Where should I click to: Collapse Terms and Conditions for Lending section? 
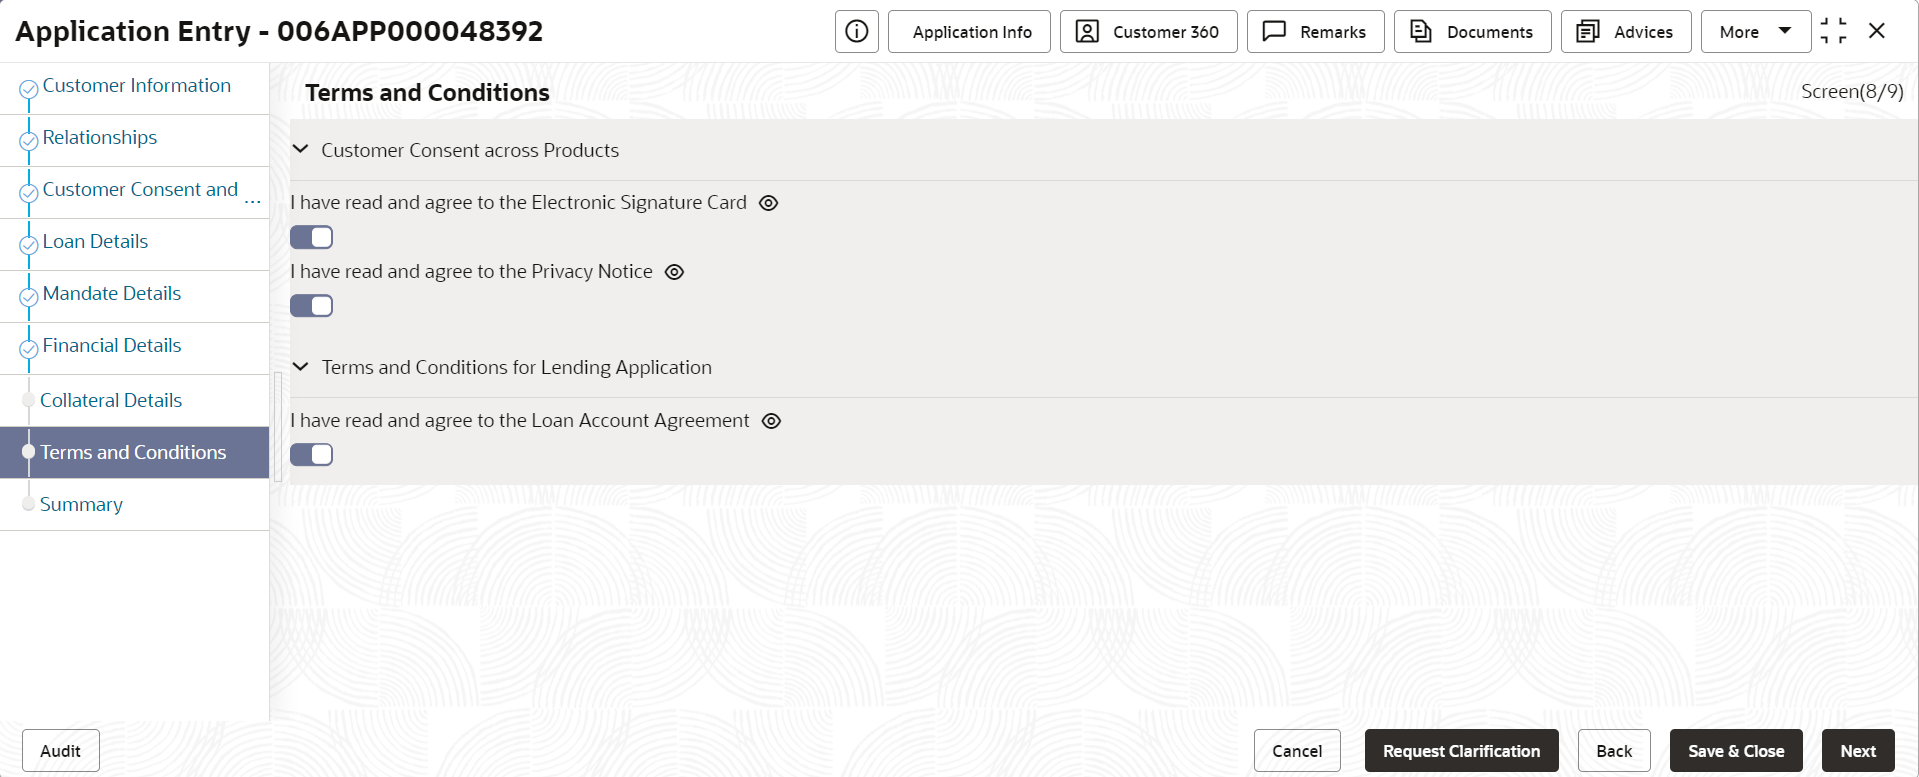tap(300, 367)
